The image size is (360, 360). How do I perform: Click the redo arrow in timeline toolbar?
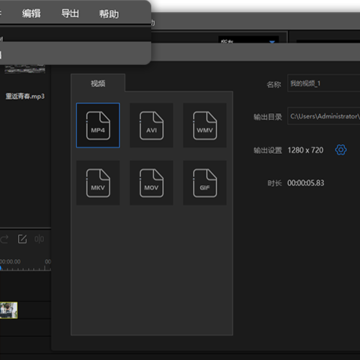tap(4, 239)
